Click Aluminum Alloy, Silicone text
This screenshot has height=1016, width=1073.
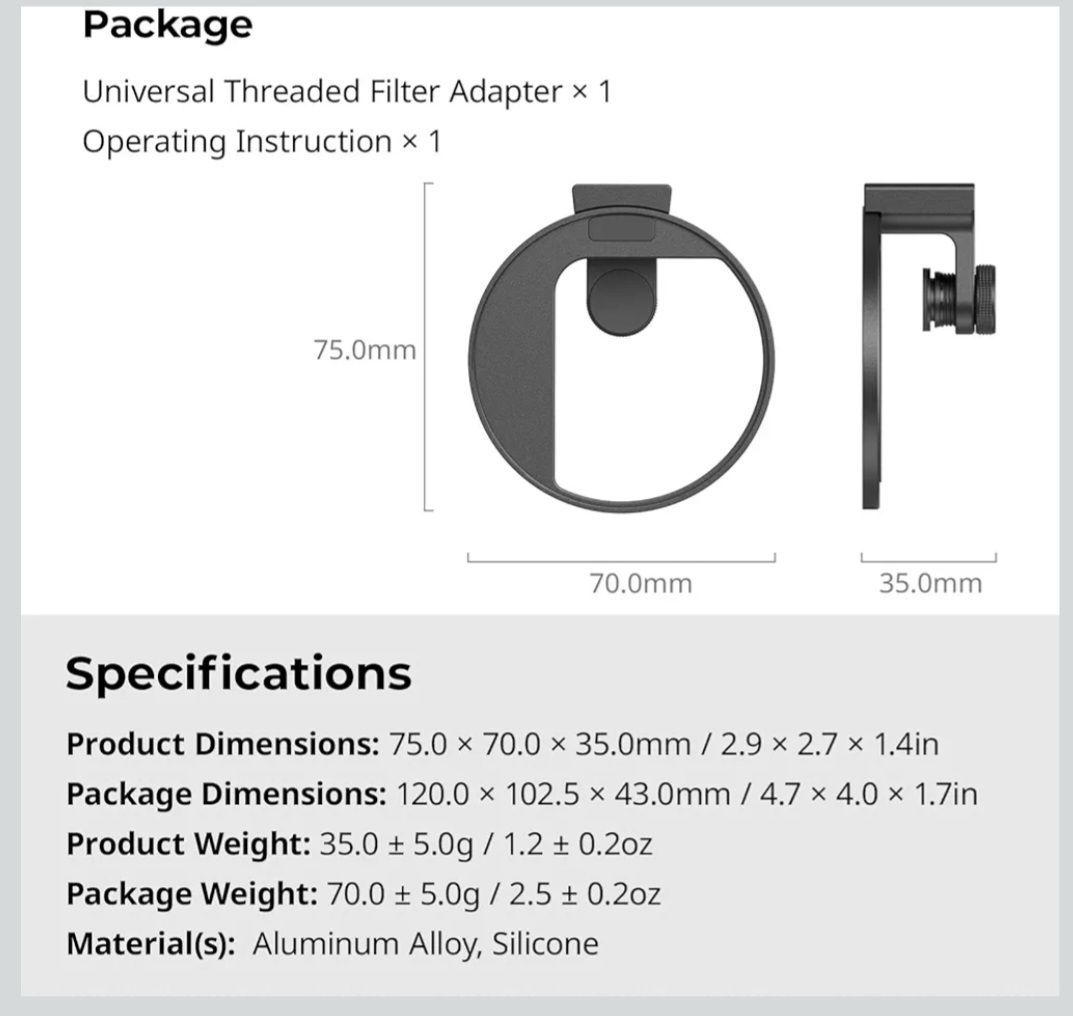[x=426, y=944]
